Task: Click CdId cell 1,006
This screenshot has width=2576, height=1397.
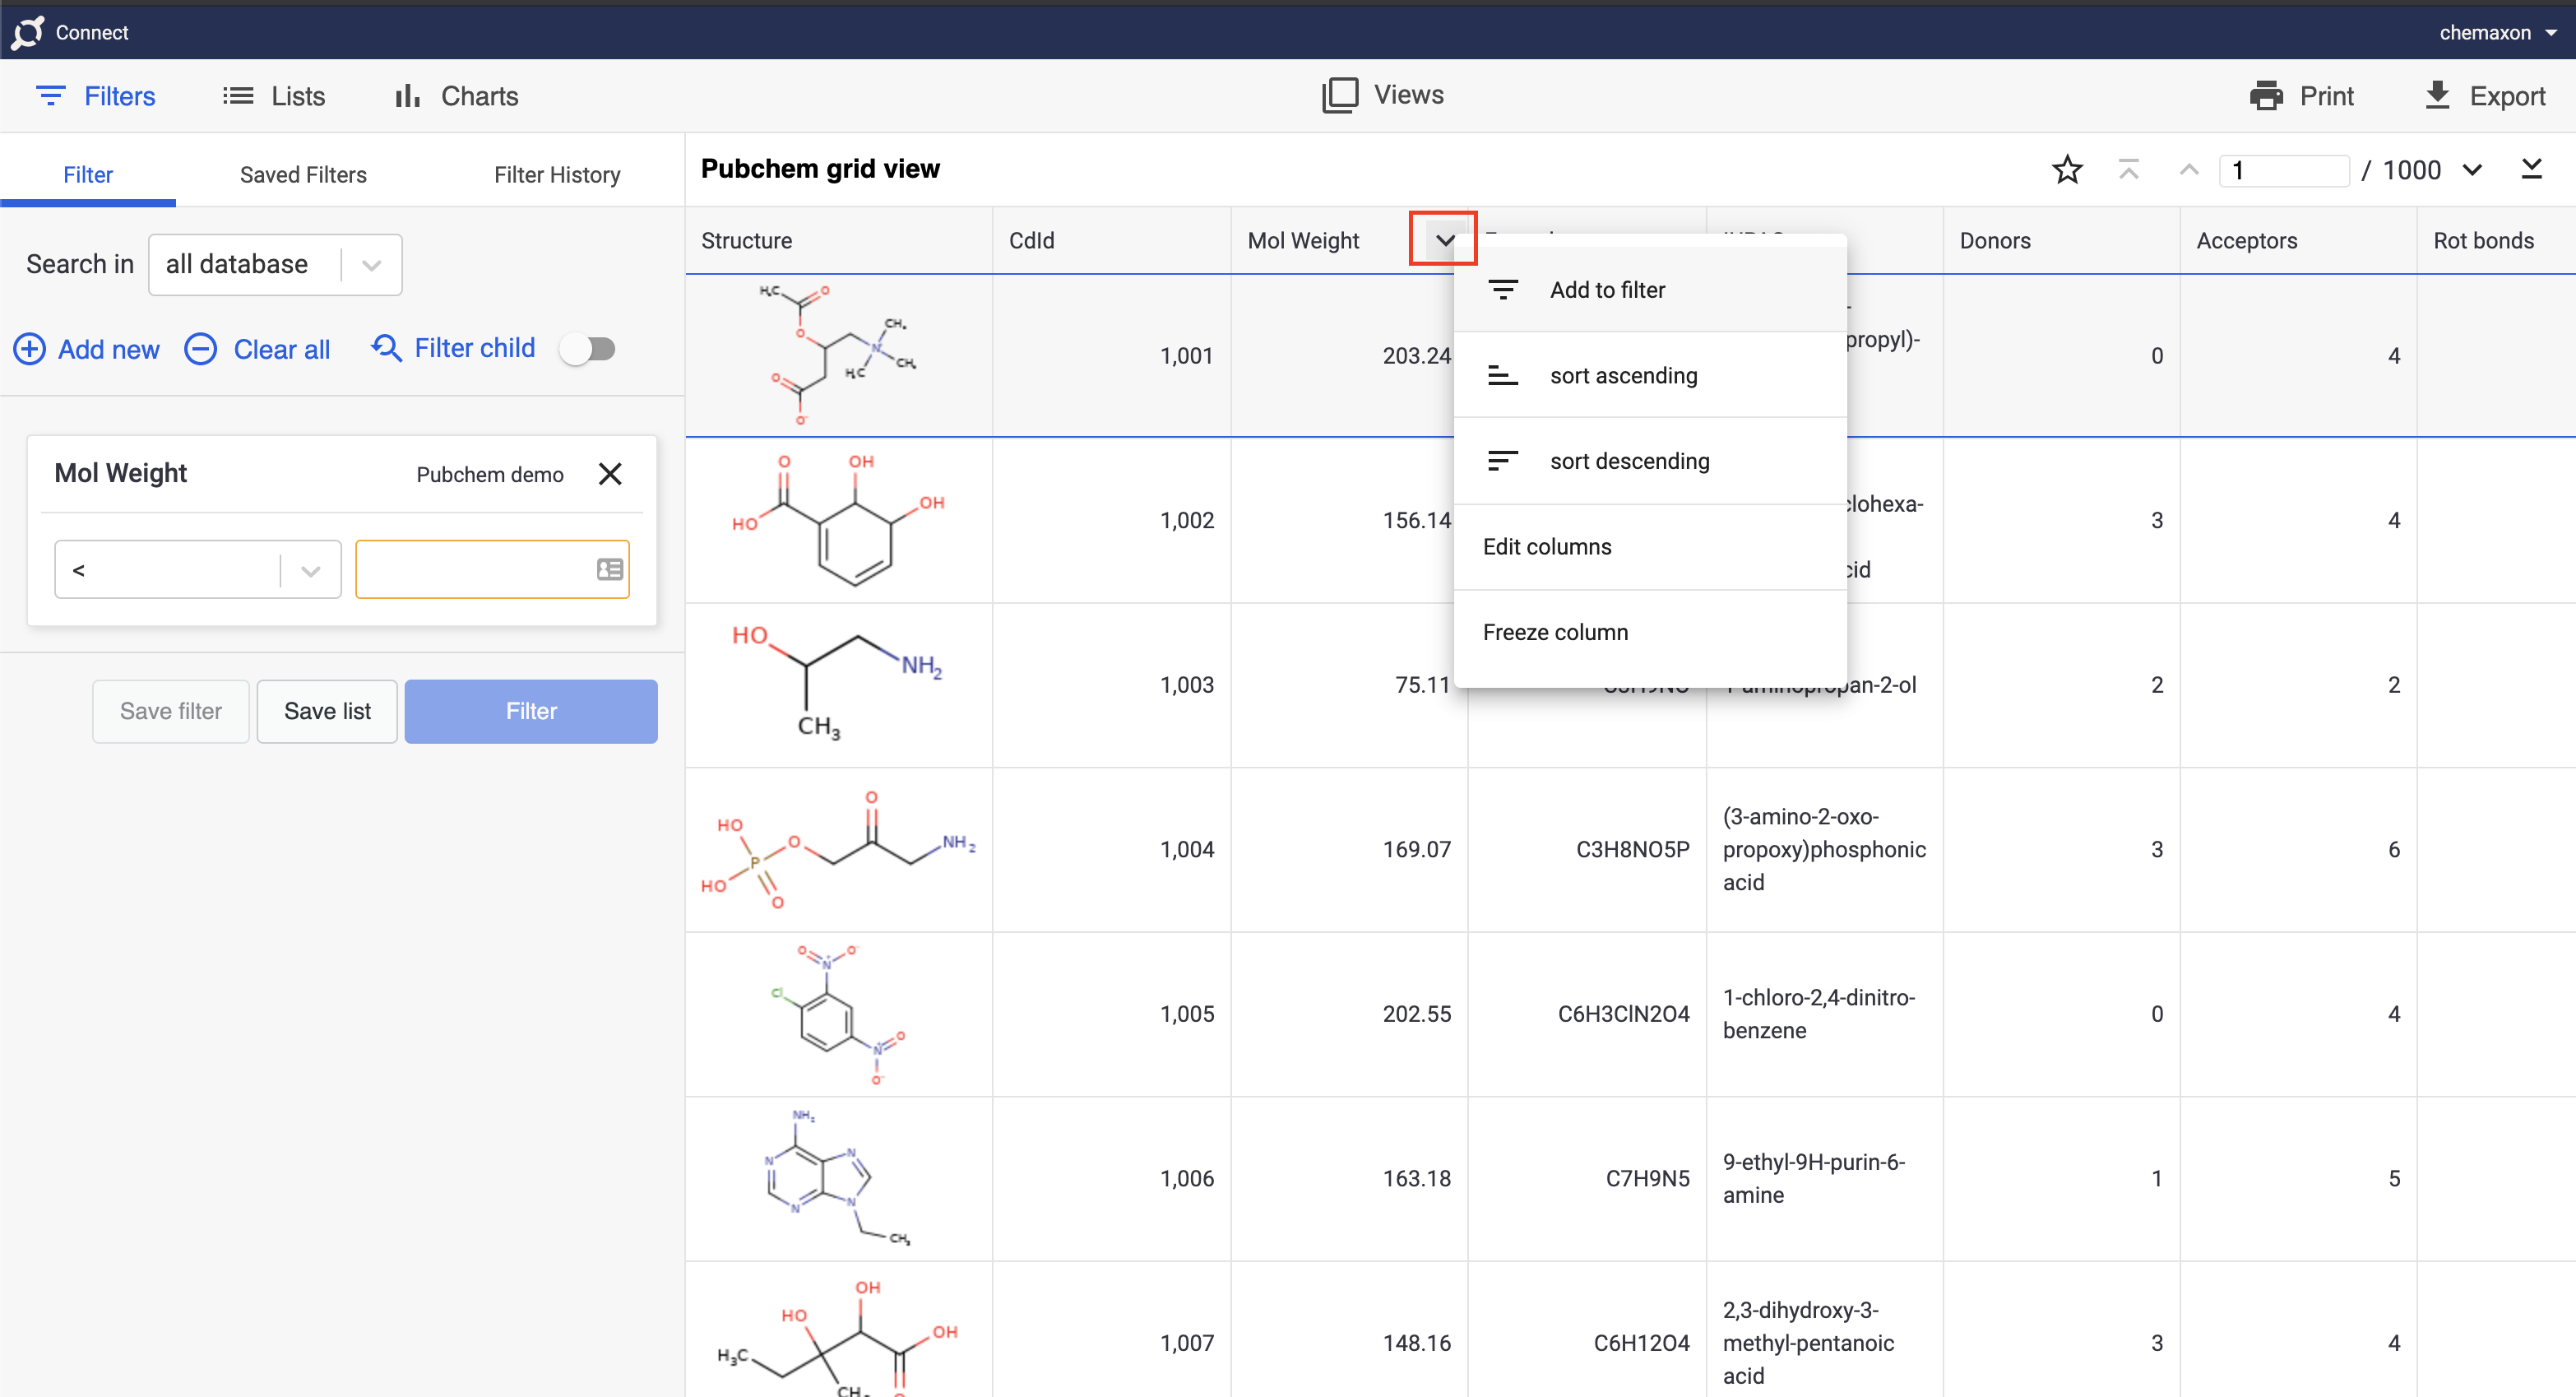Action: 1111,1178
